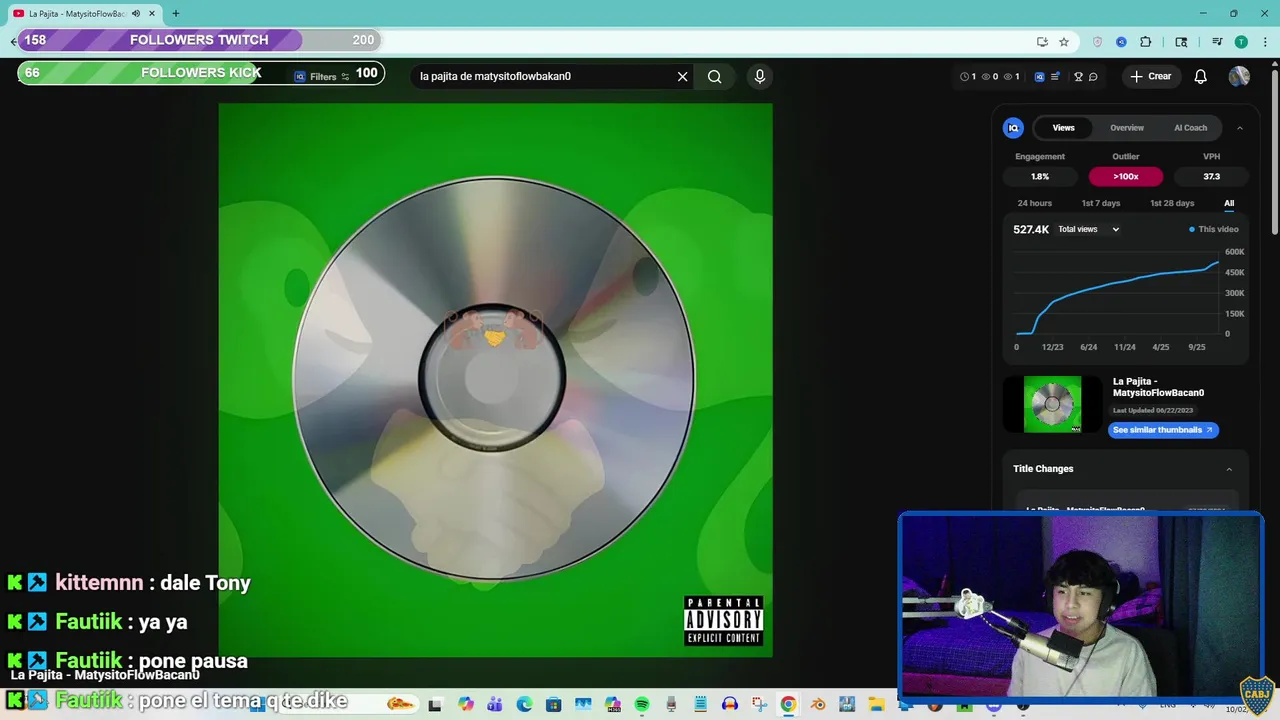Open Microsoft Edge from the taskbar

(x=524, y=705)
